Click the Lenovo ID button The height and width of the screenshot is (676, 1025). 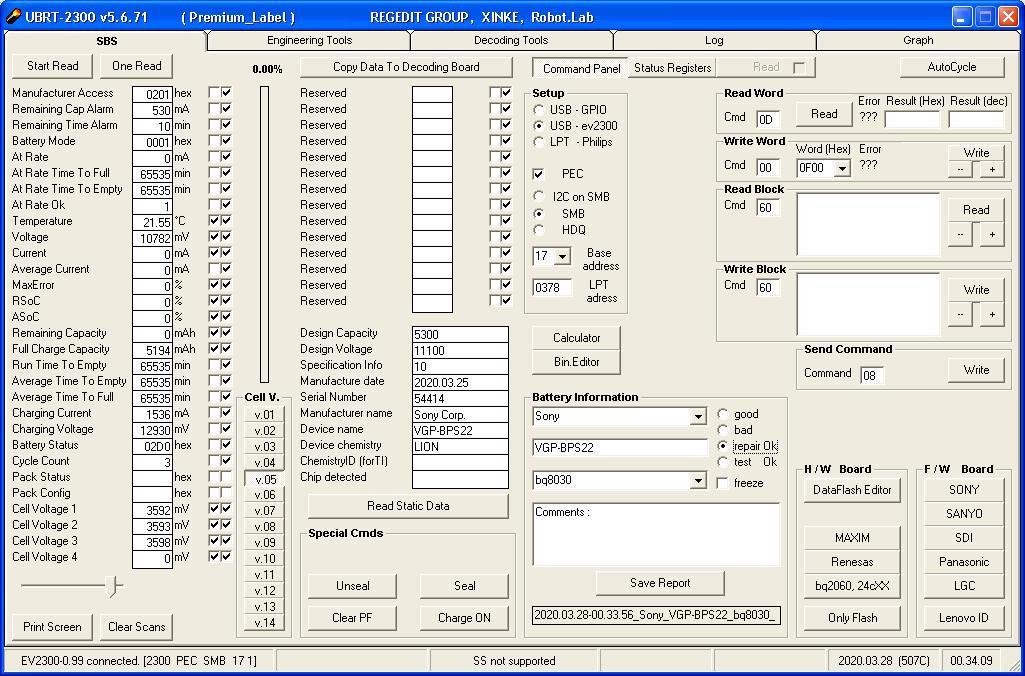[x=964, y=618]
